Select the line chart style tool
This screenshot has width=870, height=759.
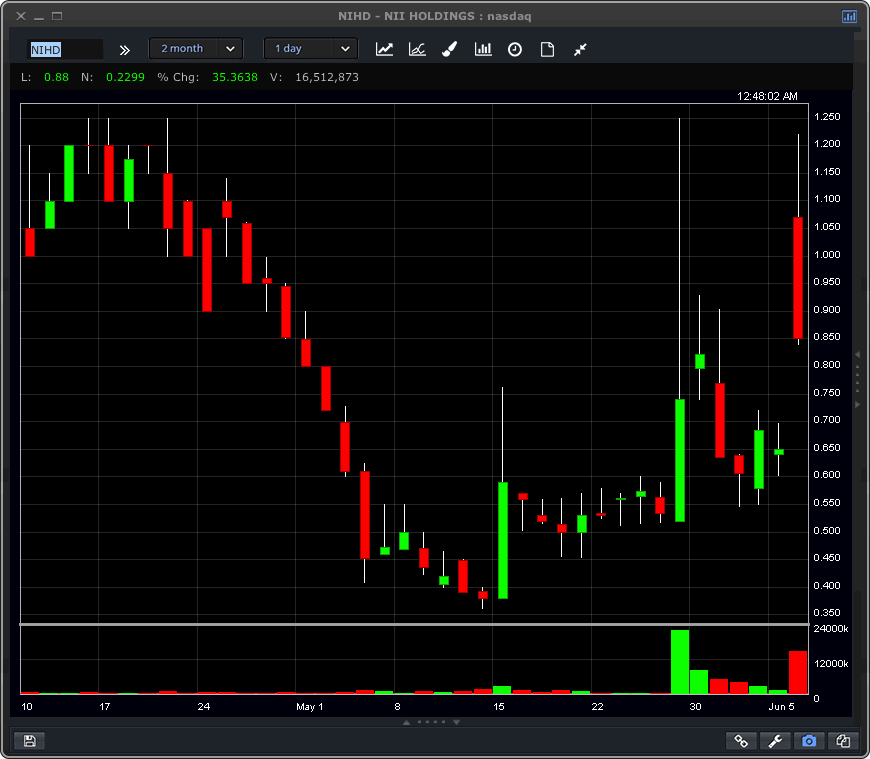click(384, 49)
